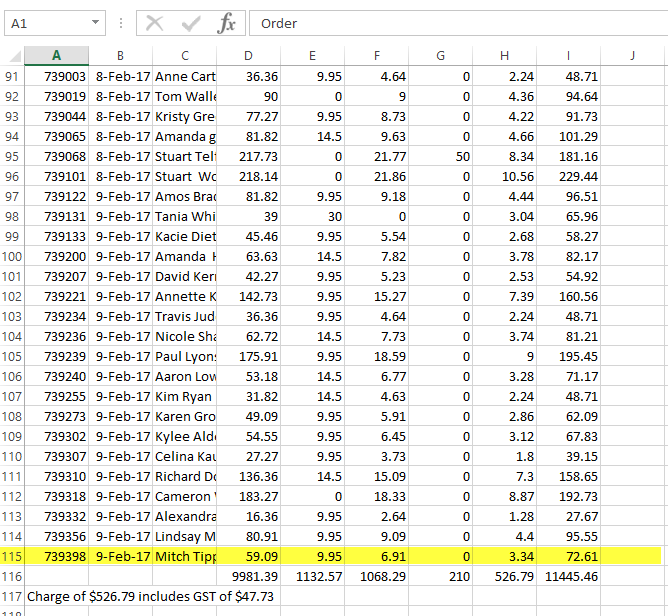Click total cell 210
The height and width of the screenshot is (616, 668).
(441, 576)
